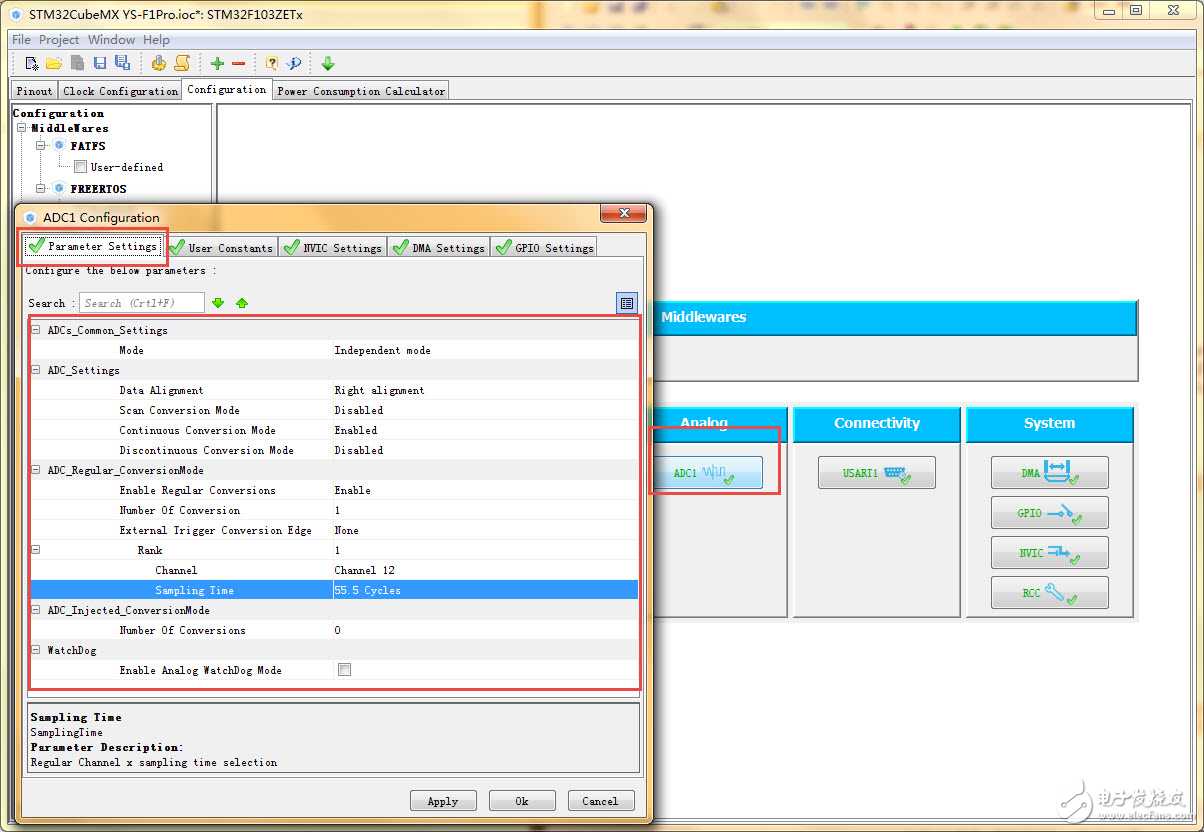
Task: Click the parameter Search input field
Action: 141,303
